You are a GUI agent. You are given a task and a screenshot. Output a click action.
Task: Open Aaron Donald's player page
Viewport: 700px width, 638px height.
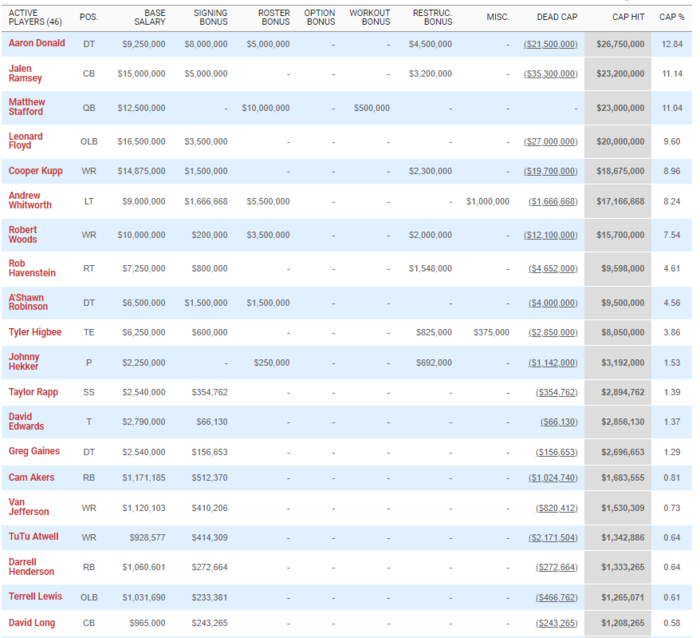37,43
